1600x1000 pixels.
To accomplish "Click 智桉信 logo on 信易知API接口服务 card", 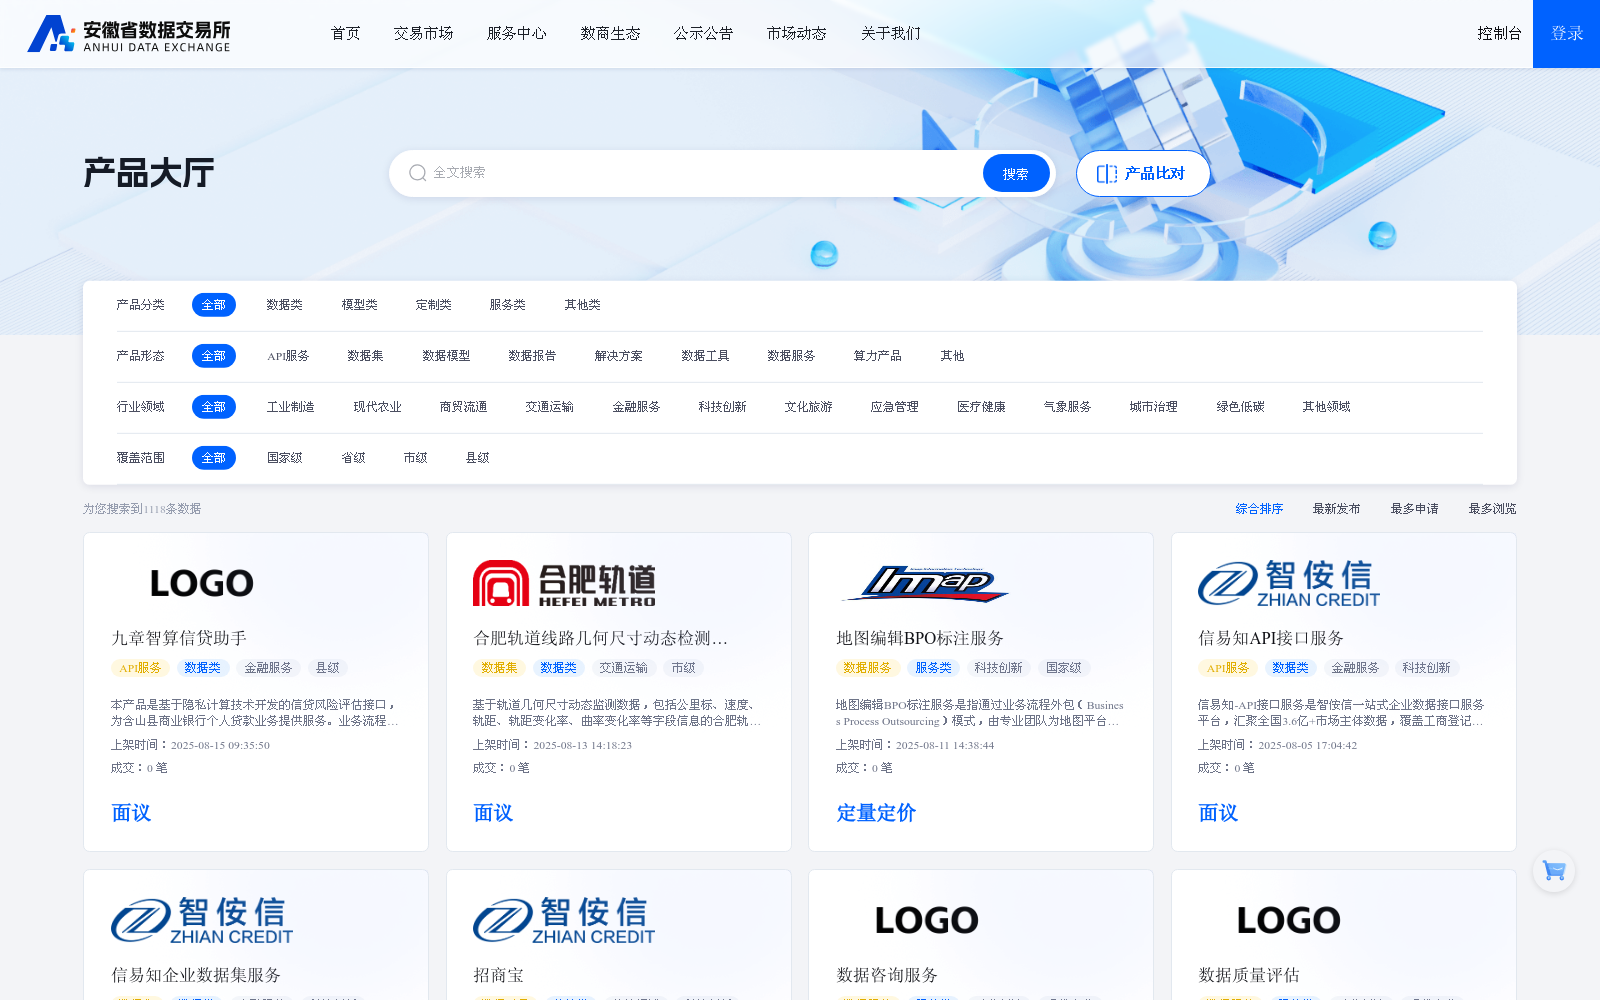I will click(x=1289, y=584).
